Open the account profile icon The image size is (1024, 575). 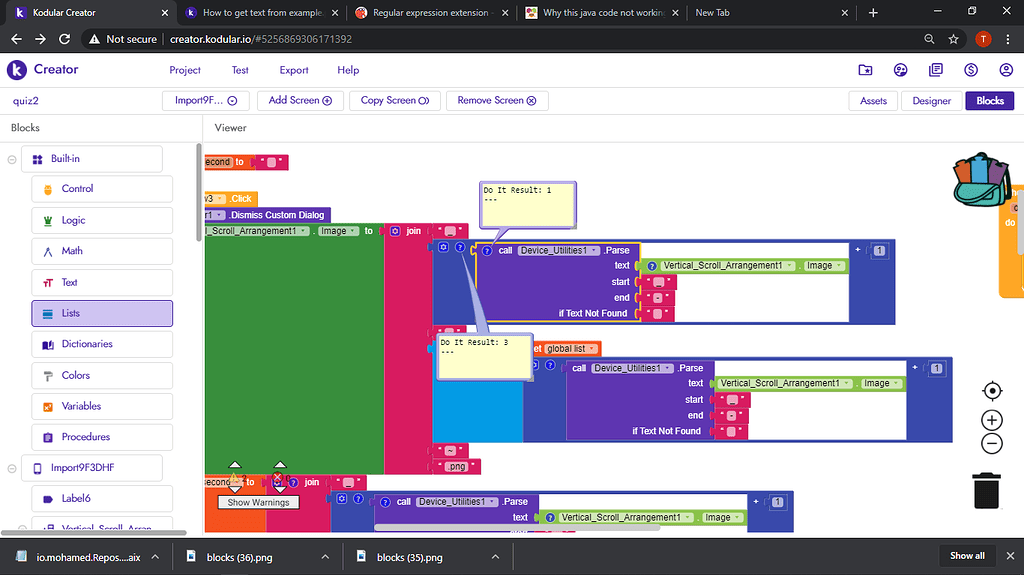tap(1006, 70)
